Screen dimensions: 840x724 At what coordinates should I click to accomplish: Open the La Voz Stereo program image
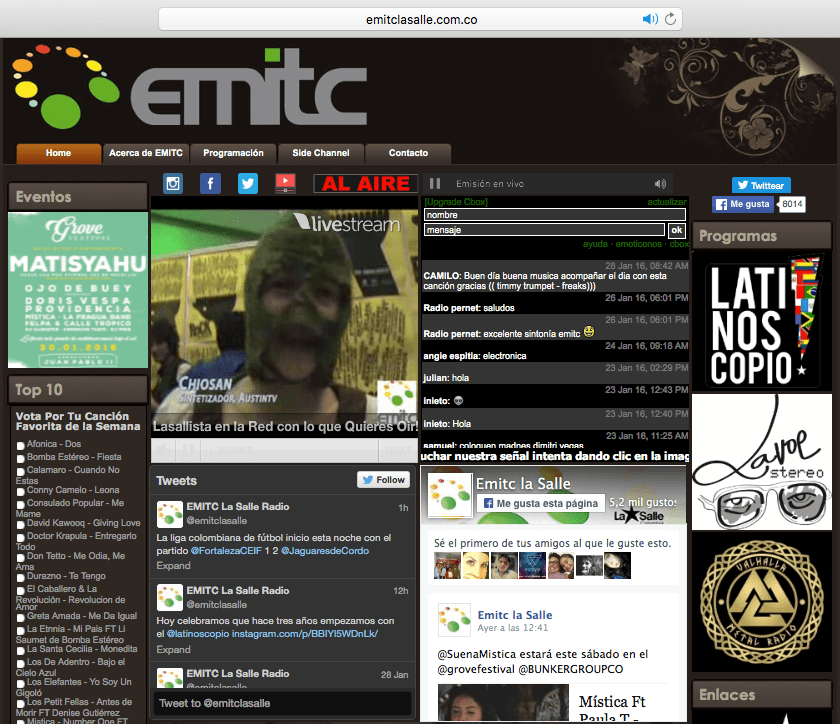pos(761,462)
